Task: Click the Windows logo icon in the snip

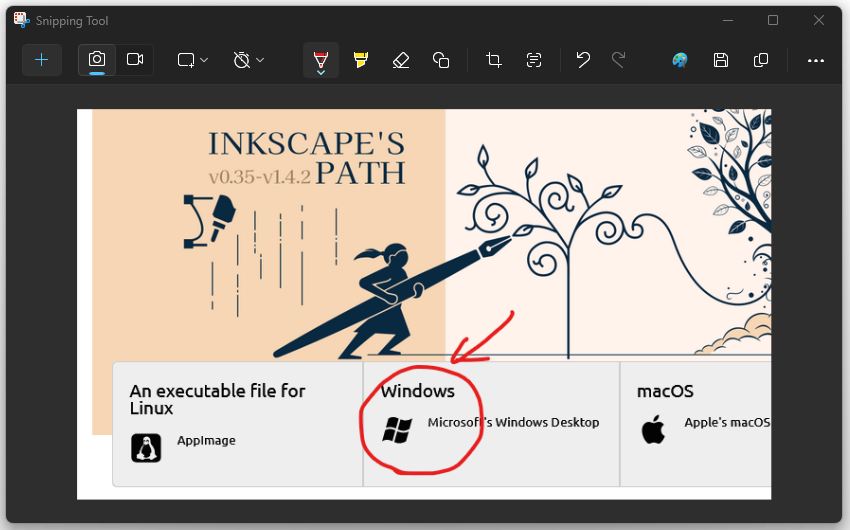Action: pyautogui.click(x=397, y=430)
